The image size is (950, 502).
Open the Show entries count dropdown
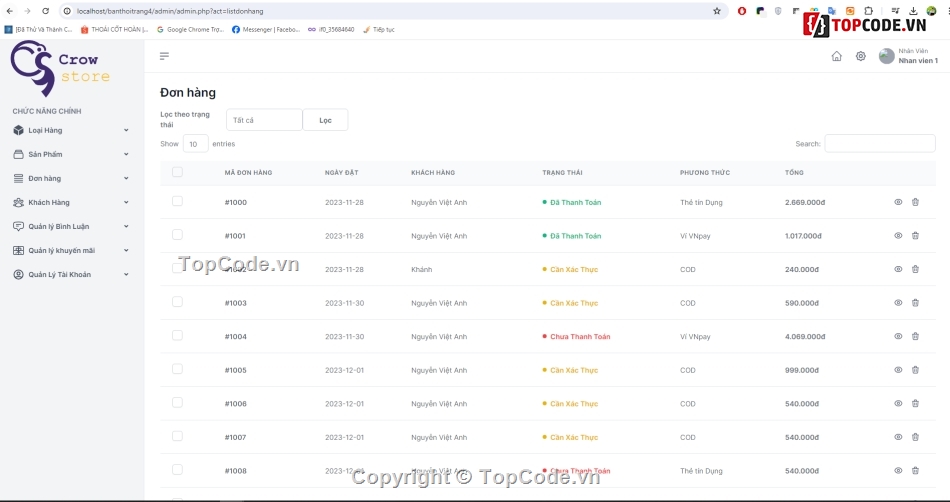(x=196, y=144)
